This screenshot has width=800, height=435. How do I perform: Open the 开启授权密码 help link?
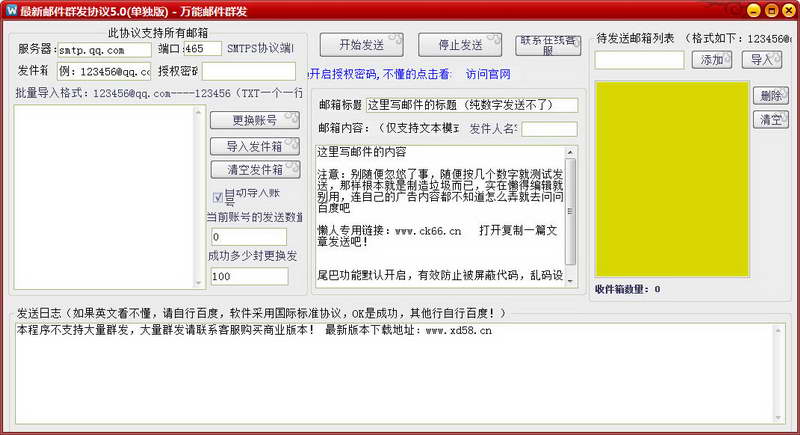point(380,74)
